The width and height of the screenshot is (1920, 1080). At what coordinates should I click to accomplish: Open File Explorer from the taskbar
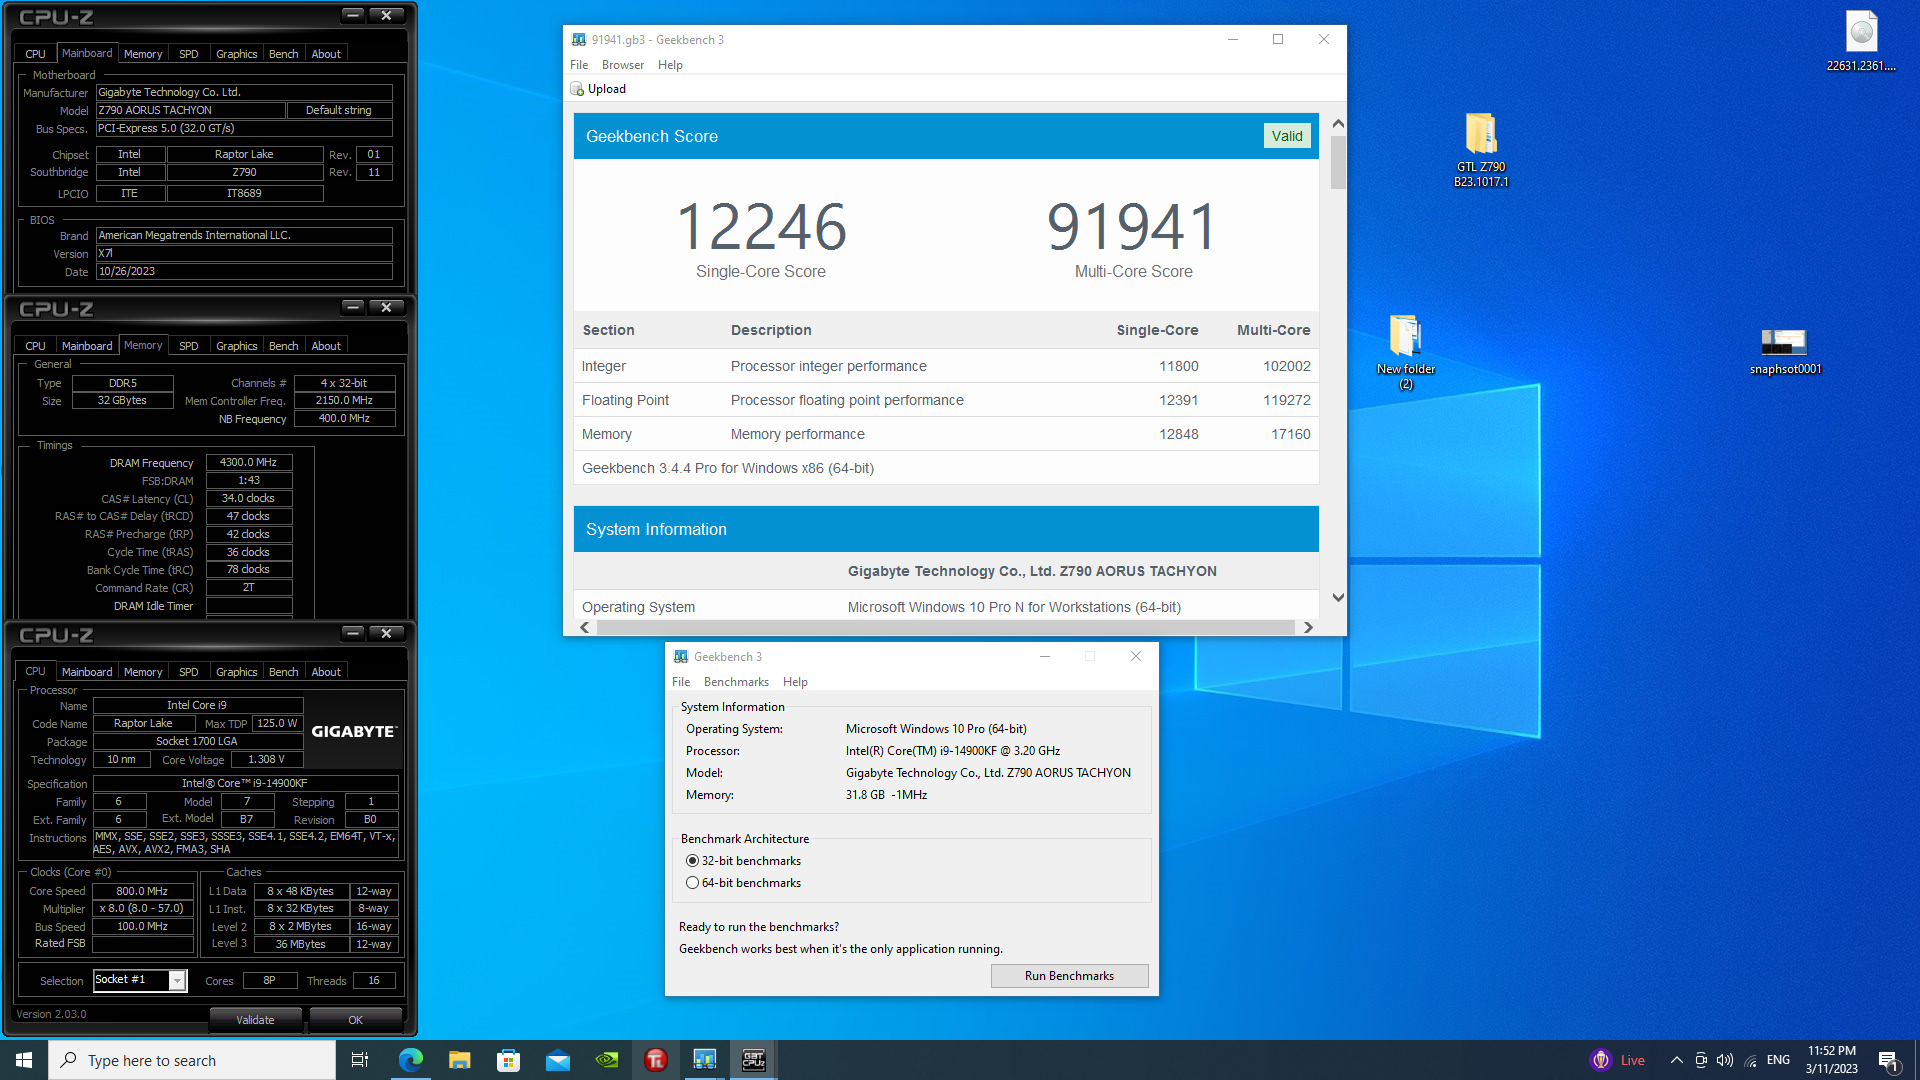point(459,1060)
